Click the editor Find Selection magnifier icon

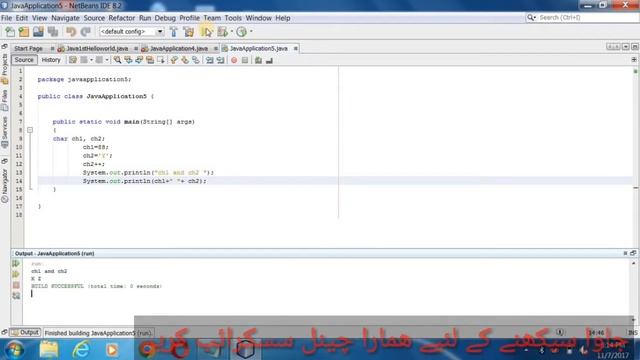pos(118,60)
